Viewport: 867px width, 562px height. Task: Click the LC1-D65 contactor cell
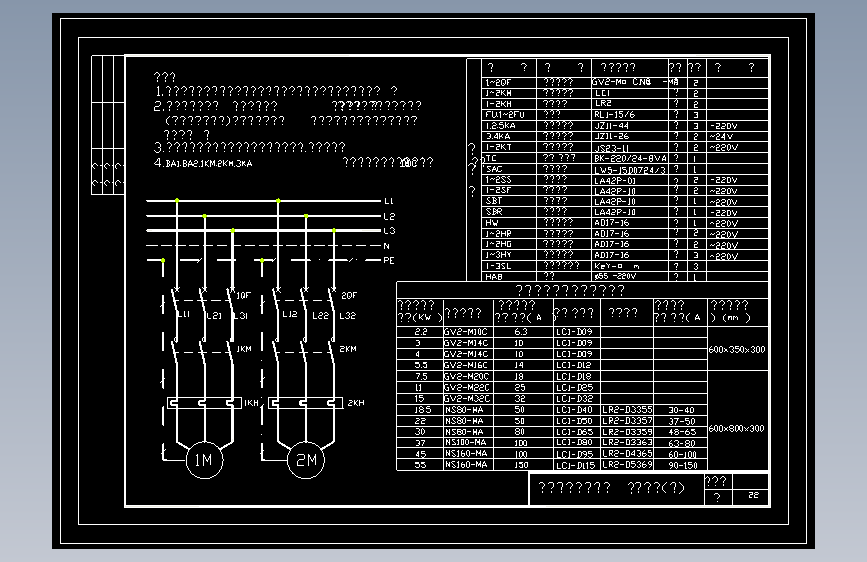click(x=574, y=432)
